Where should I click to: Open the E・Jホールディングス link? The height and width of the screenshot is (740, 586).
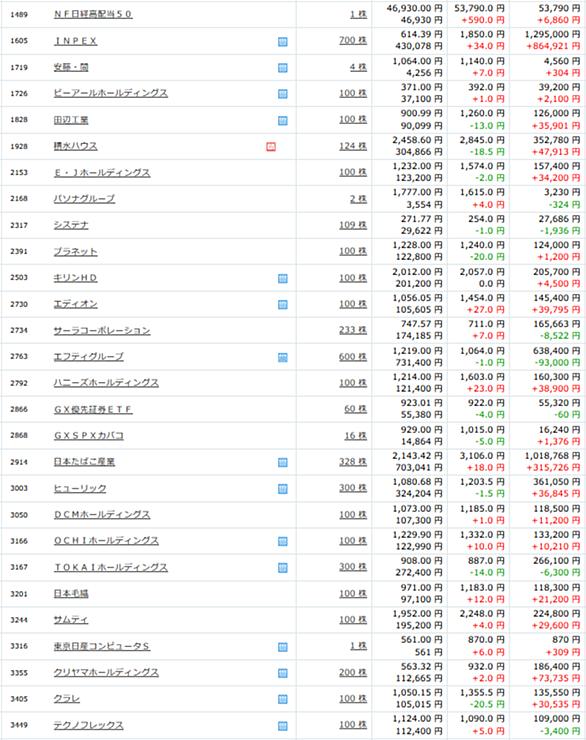click(102, 173)
